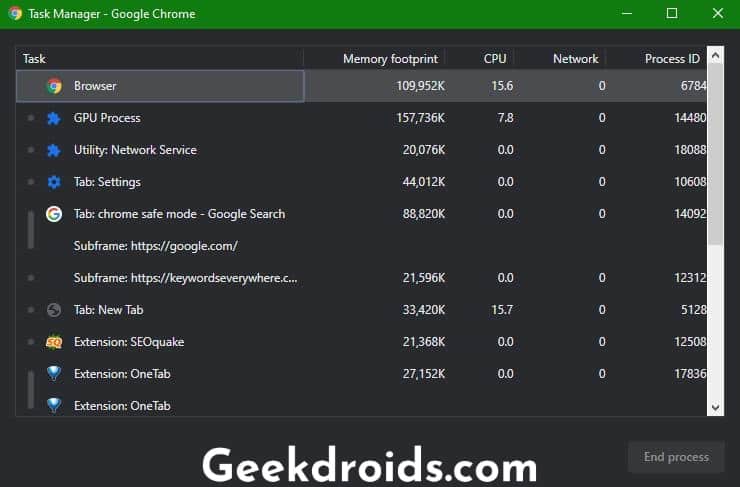Click the Google icon beside chrome safe mode tab
Image resolution: width=740 pixels, height=487 pixels.
(54, 214)
